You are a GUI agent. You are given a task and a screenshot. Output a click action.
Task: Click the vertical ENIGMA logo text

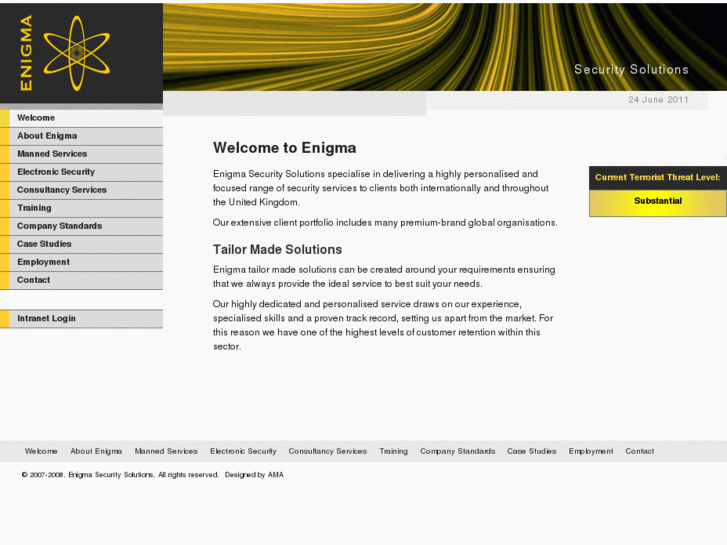26,53
